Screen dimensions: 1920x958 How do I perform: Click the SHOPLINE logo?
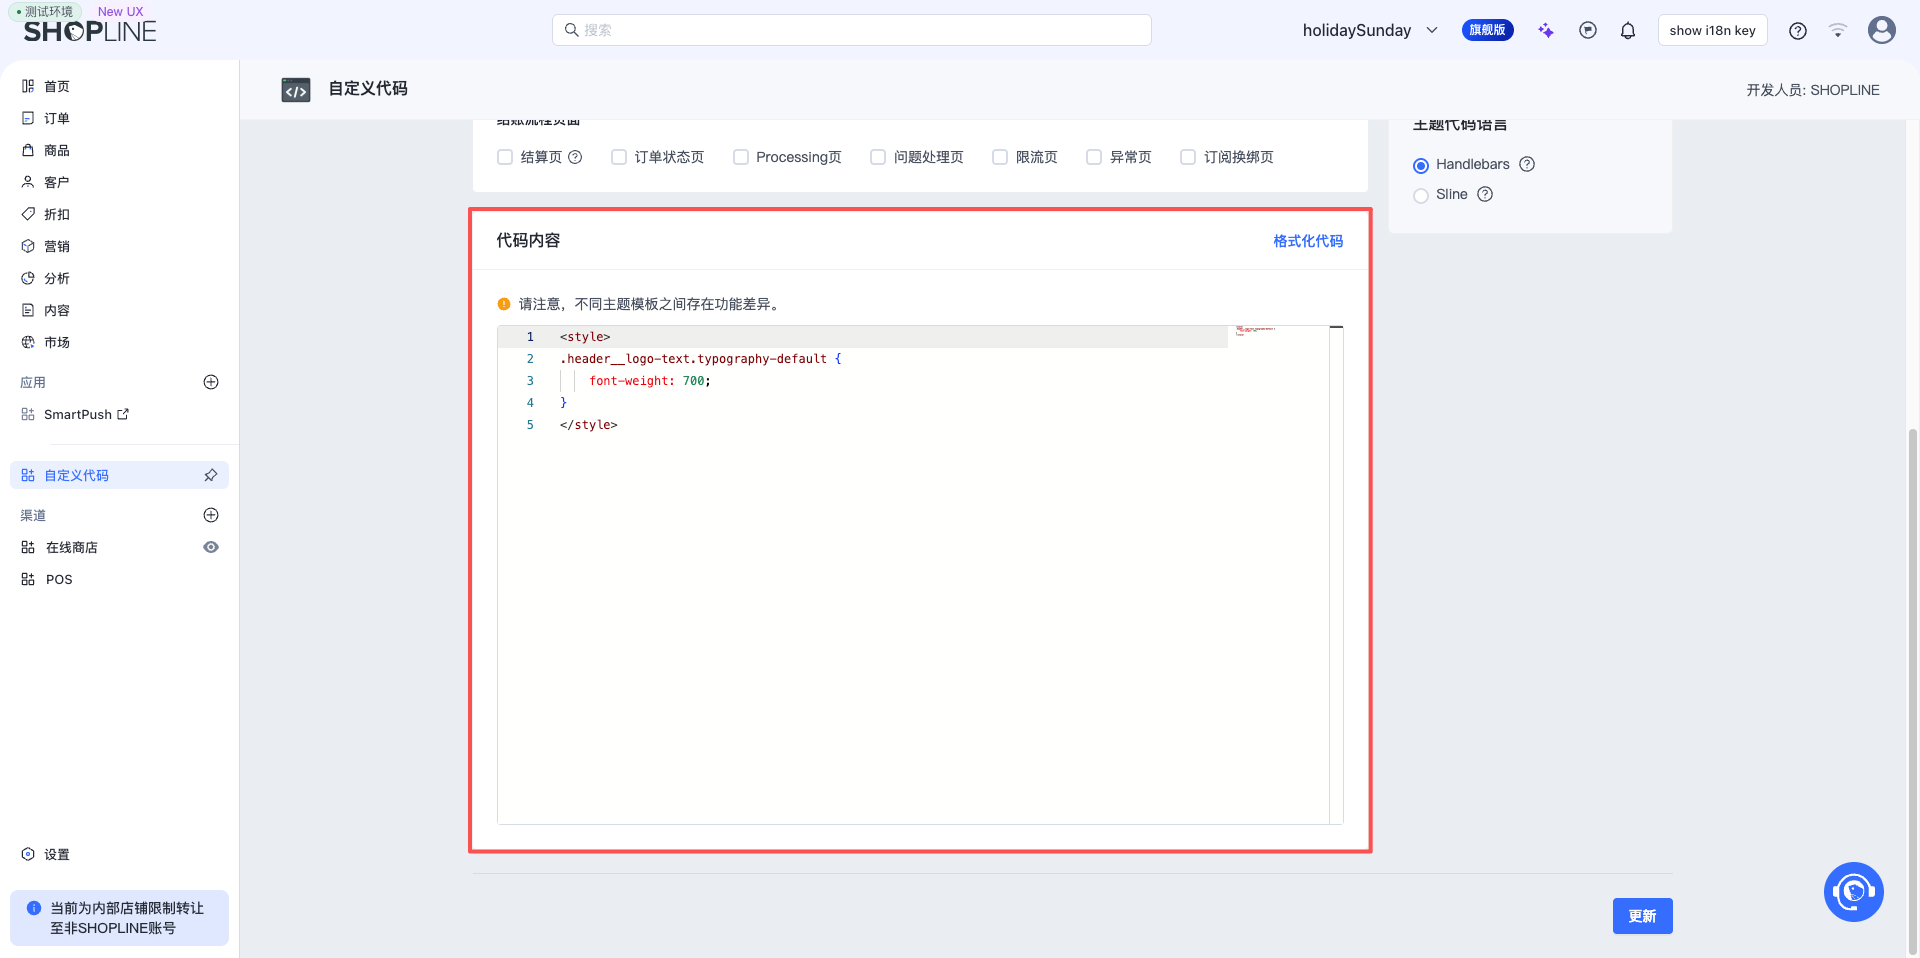click(x=90, y=31)
